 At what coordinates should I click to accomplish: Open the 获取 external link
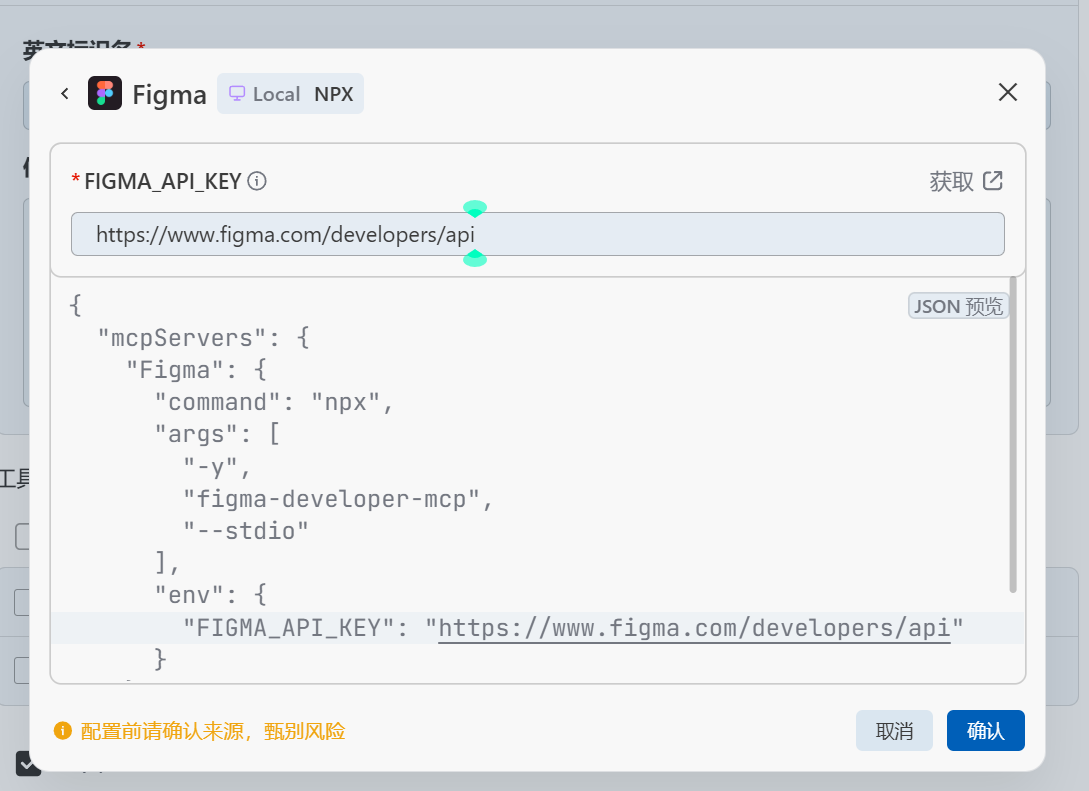tap(966, 181)
